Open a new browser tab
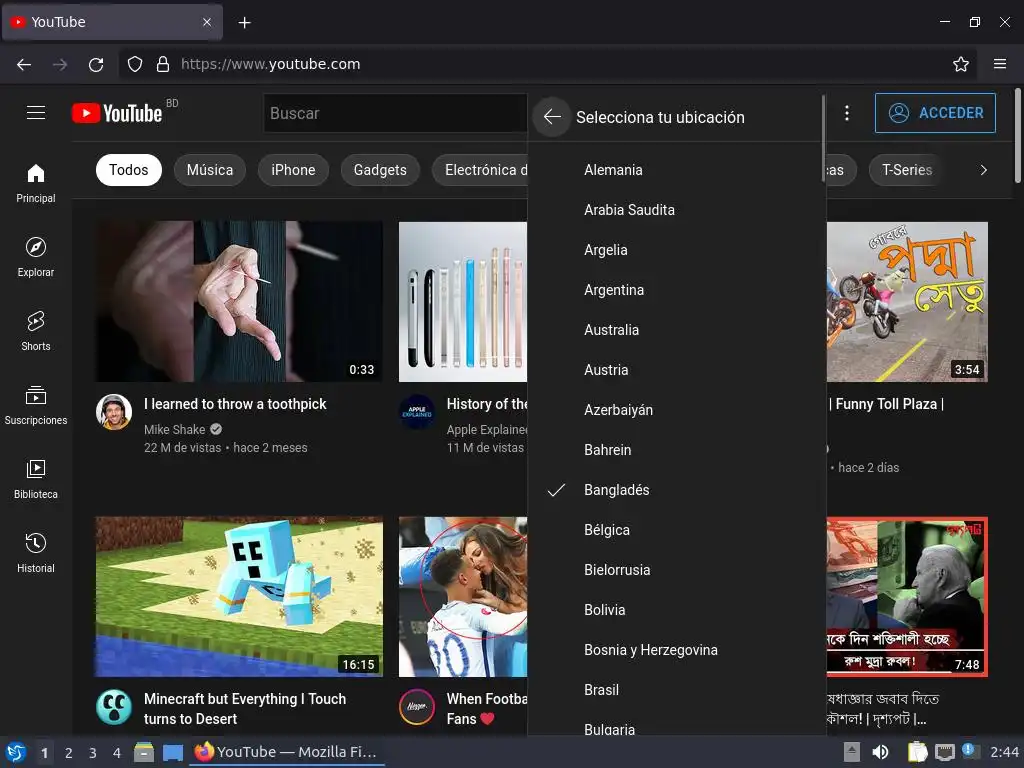Viewport: 1024px width, 768px height. pyautogui.click(x=244, y=22)
